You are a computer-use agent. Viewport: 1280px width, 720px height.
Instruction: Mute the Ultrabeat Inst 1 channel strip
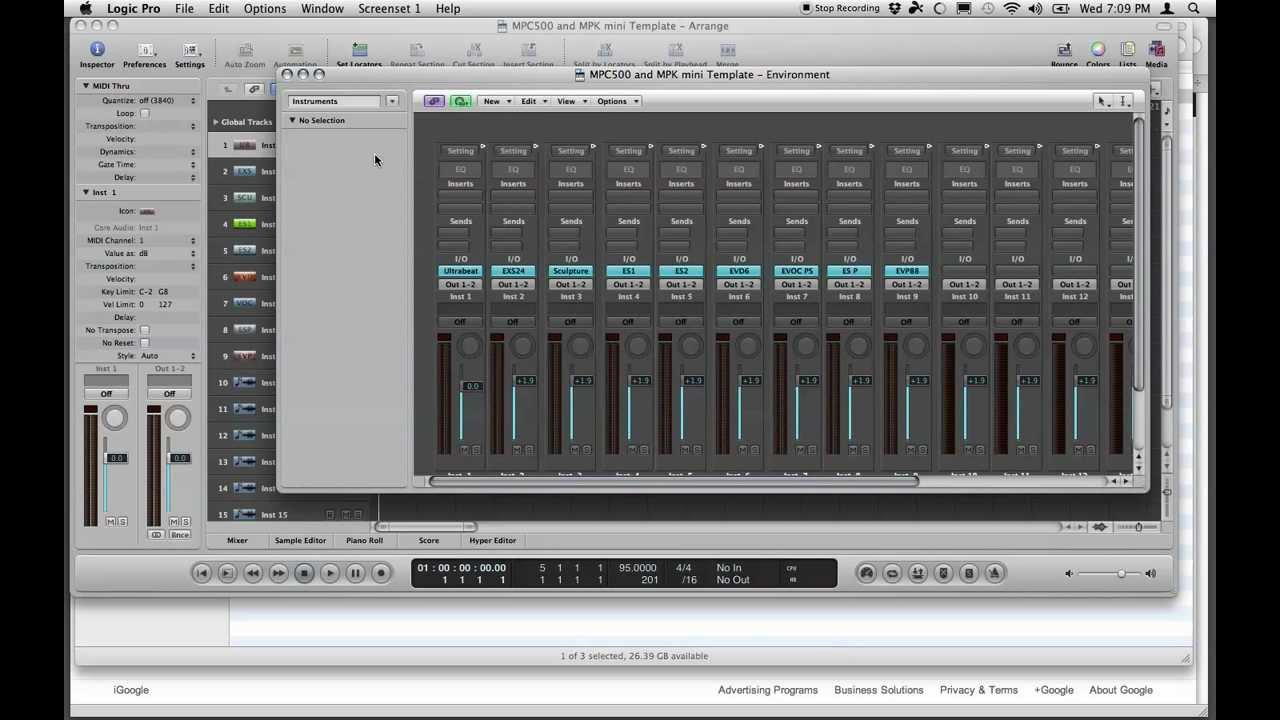(x=464, y=450)
